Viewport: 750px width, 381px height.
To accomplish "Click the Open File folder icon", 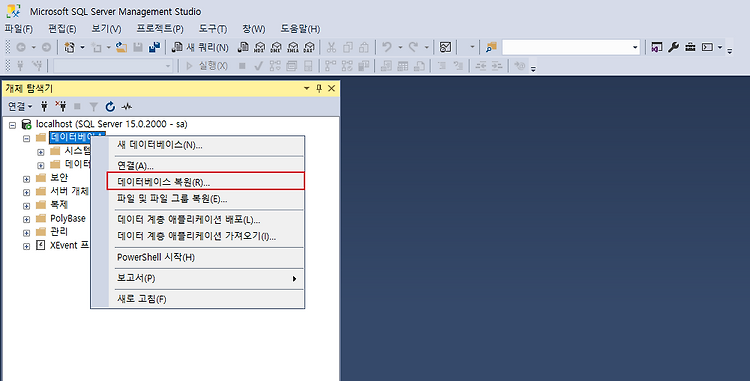I will 121,47.
